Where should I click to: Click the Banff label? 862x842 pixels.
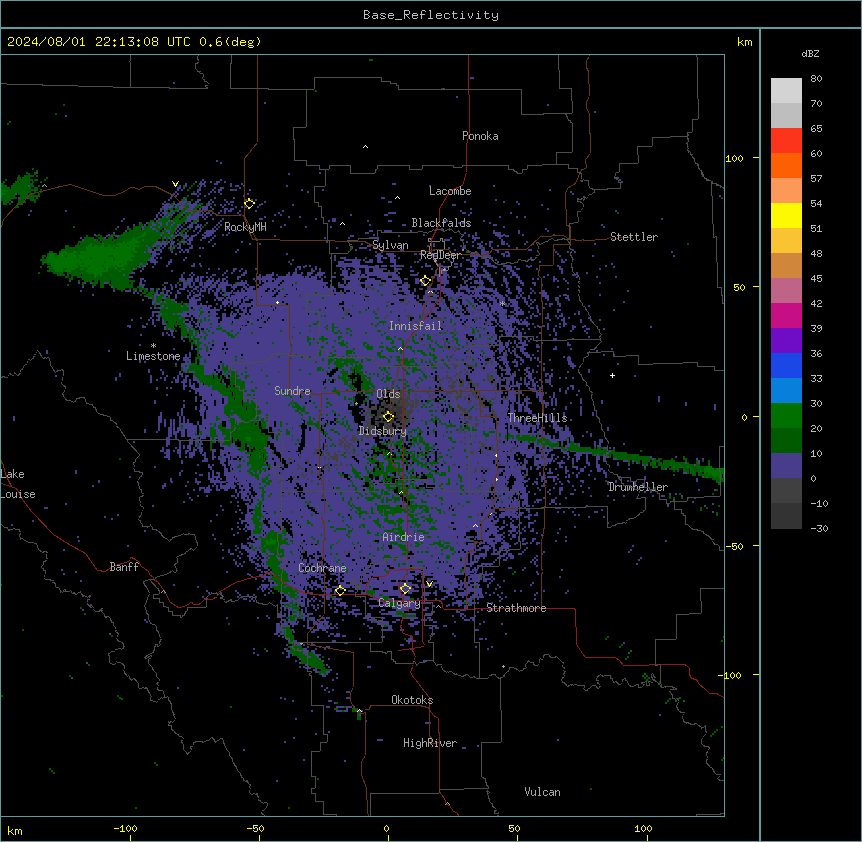[x=124, y=567]
